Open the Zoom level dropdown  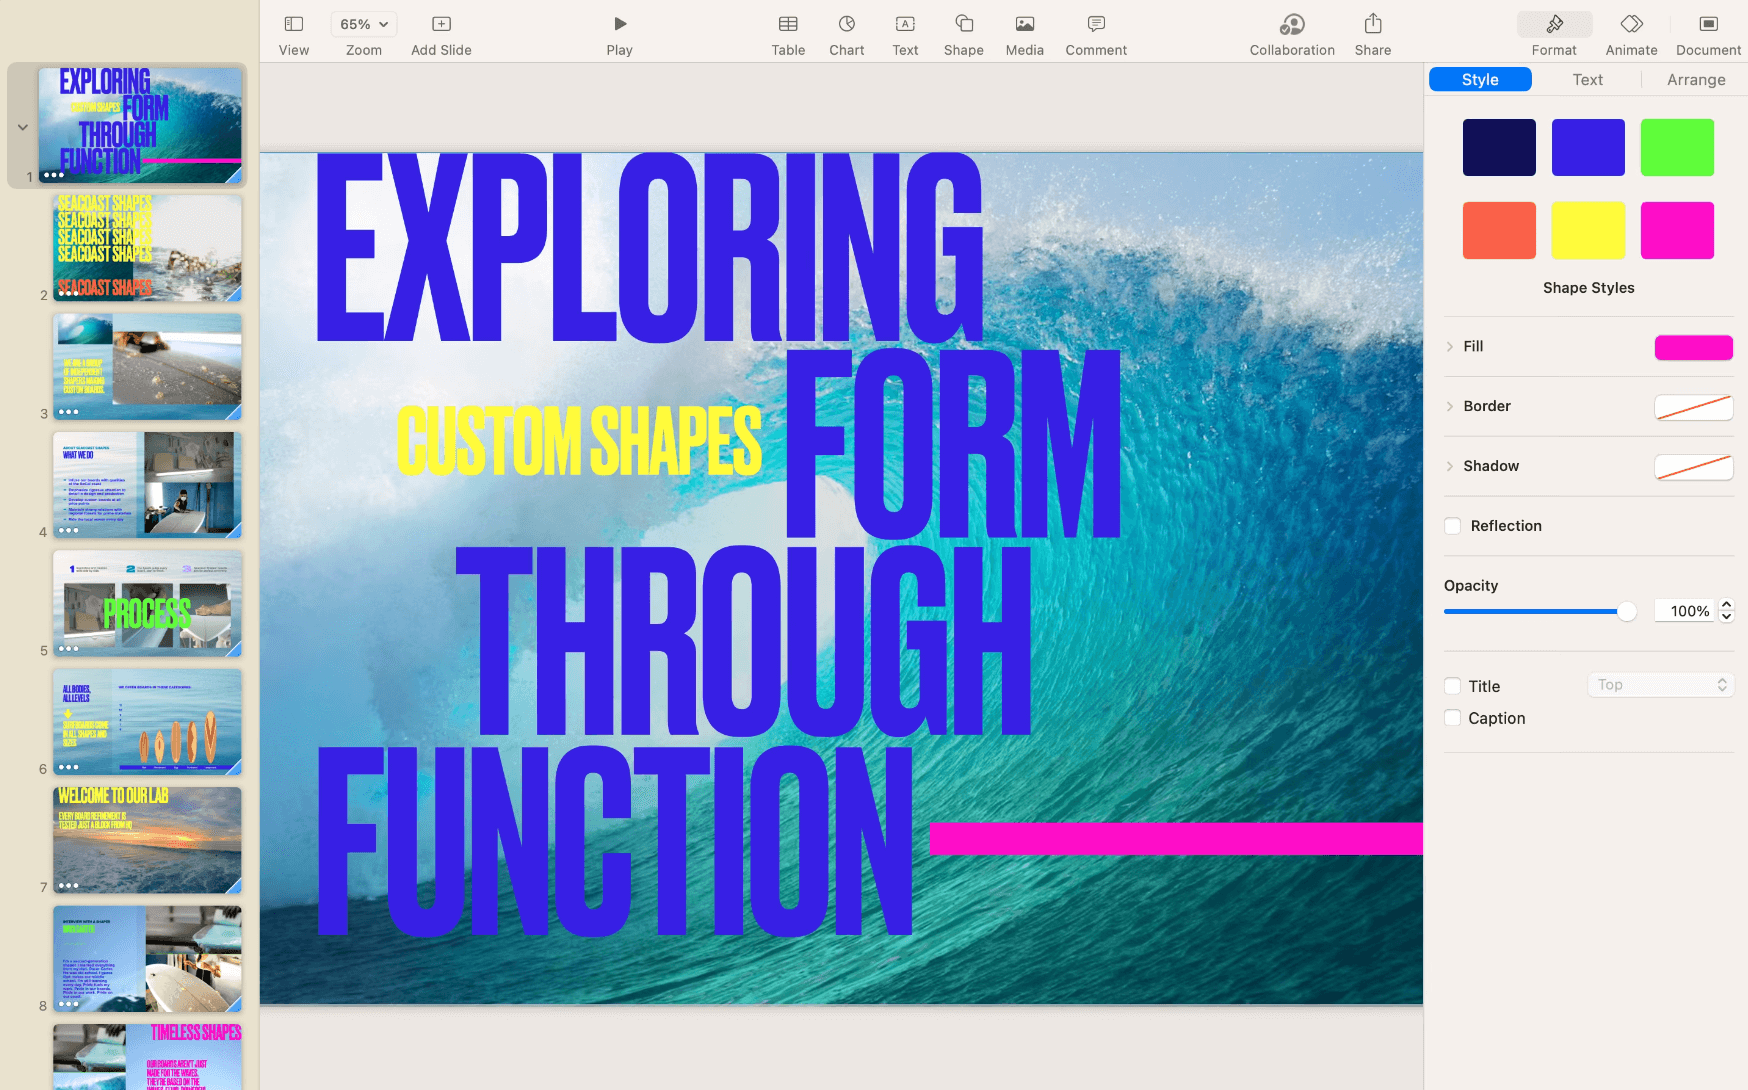tap(362, 23)
